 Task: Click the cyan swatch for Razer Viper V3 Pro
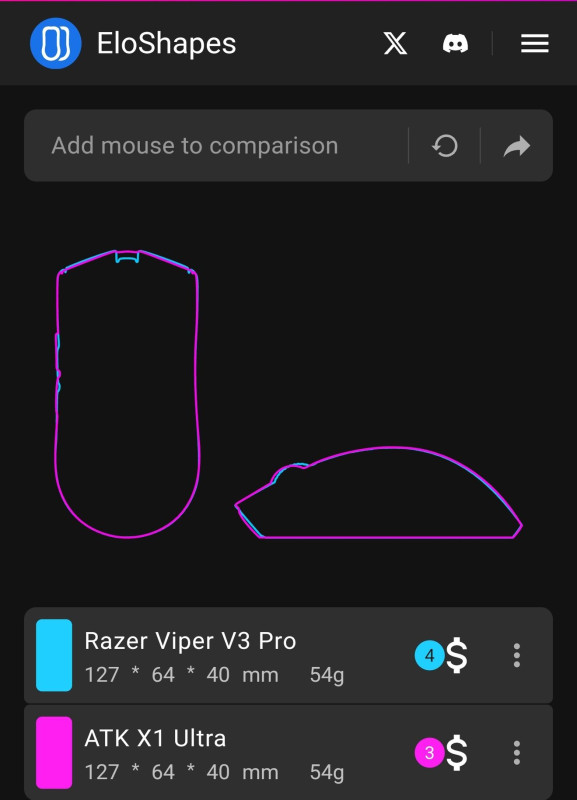pos(54,655)
